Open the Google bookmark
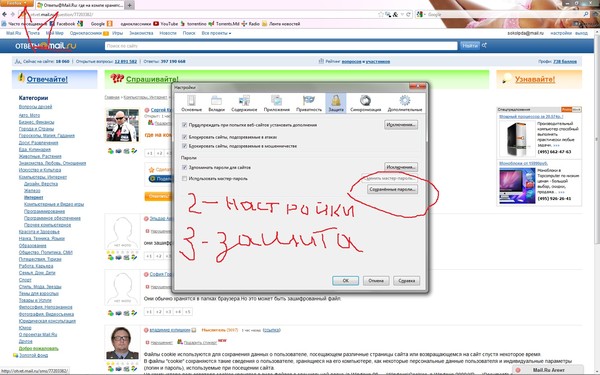 (x=98, y=24)
